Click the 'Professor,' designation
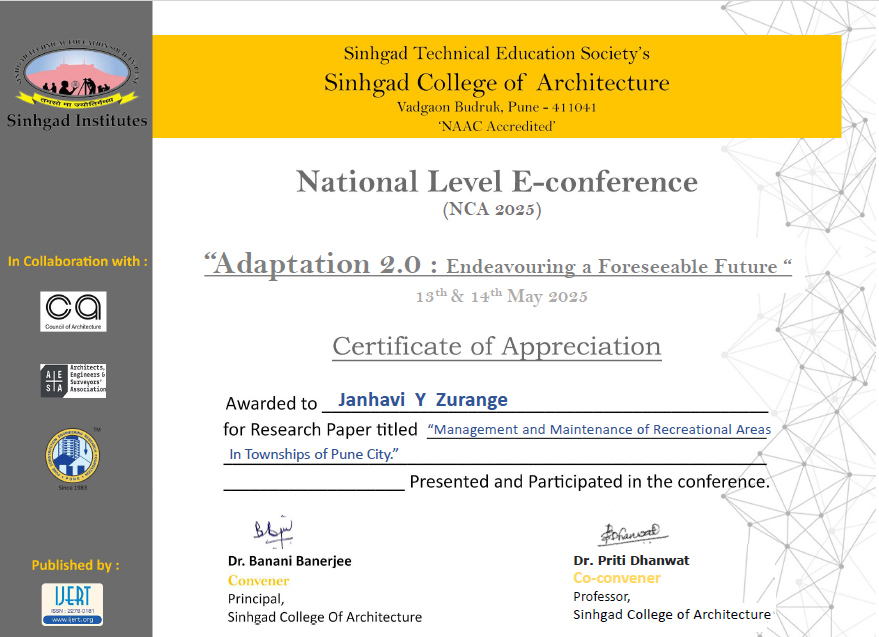The width and height of the screenshot is (879, 637). [x=602, y=597]
